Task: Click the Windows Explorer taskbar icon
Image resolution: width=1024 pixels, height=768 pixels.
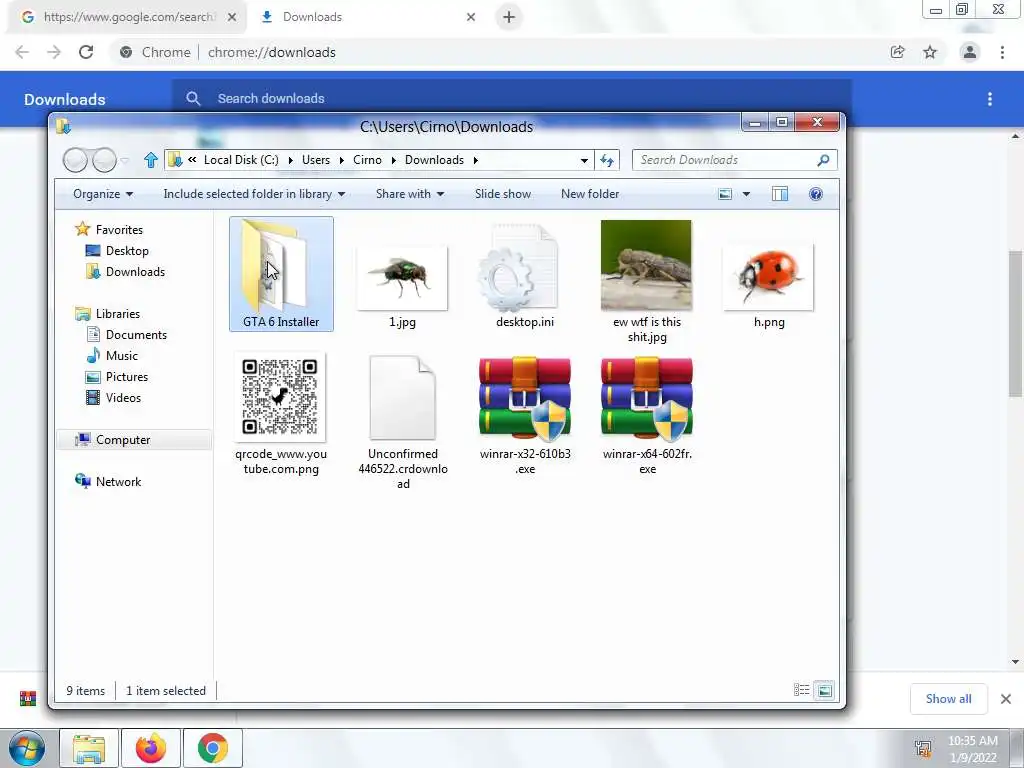Action: [x=89, y=748]
